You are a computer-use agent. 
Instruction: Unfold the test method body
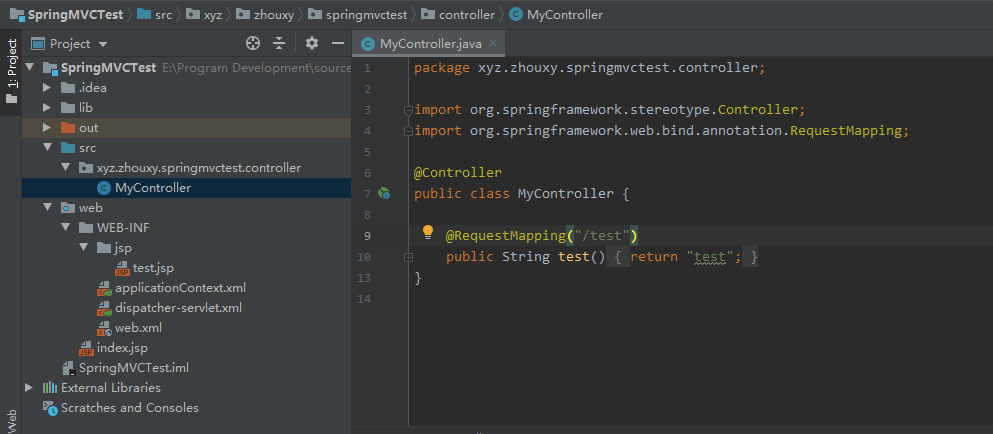[408, 258]
